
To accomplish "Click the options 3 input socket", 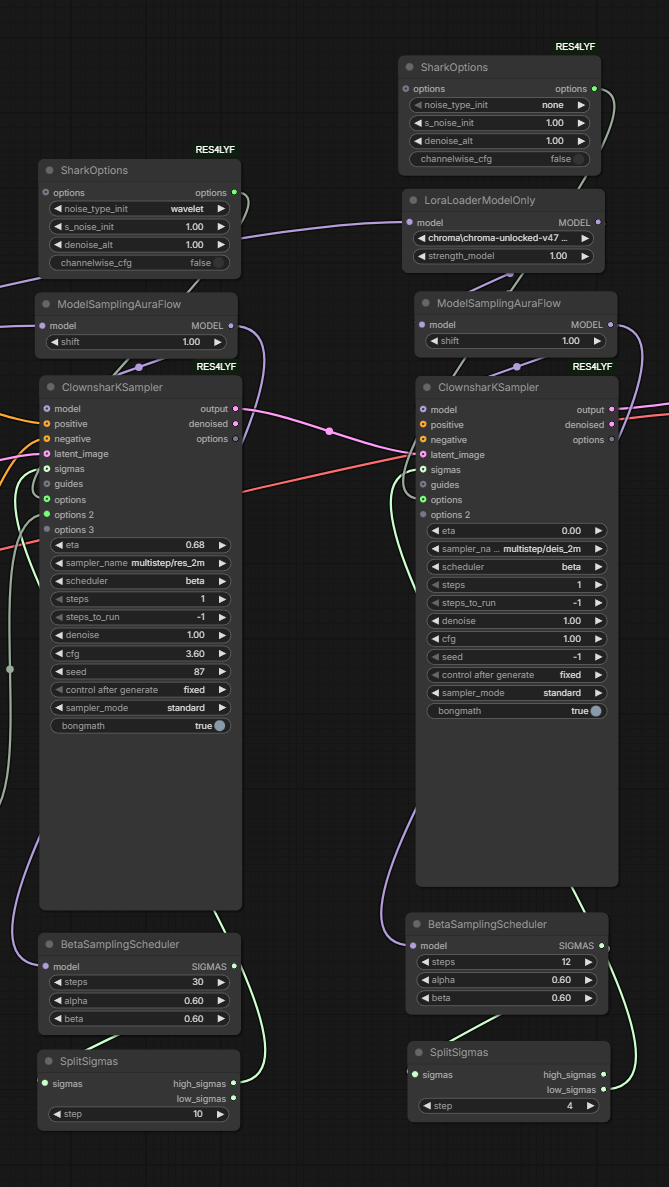I will click(x=47, y=529).
